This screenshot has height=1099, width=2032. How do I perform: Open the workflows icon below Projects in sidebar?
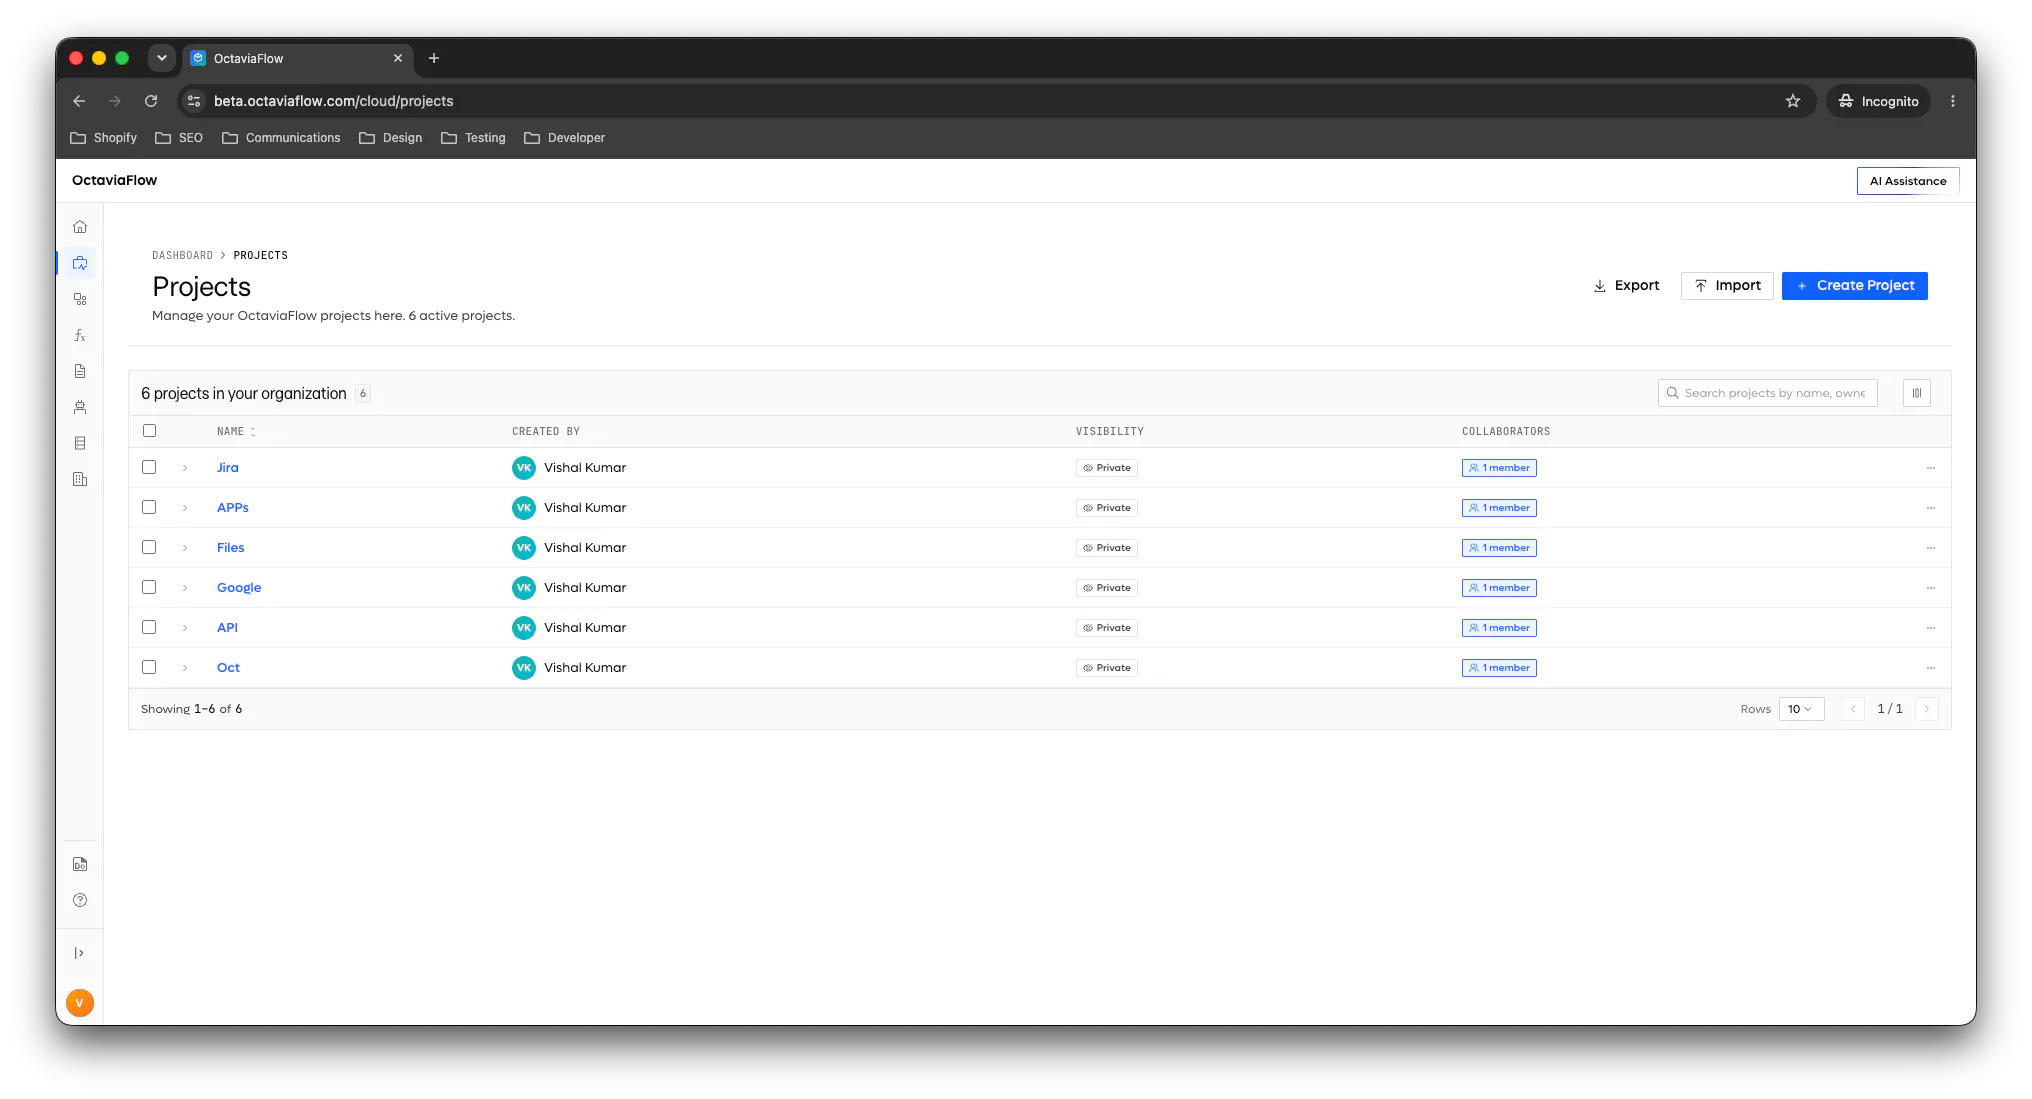point(80,299)
